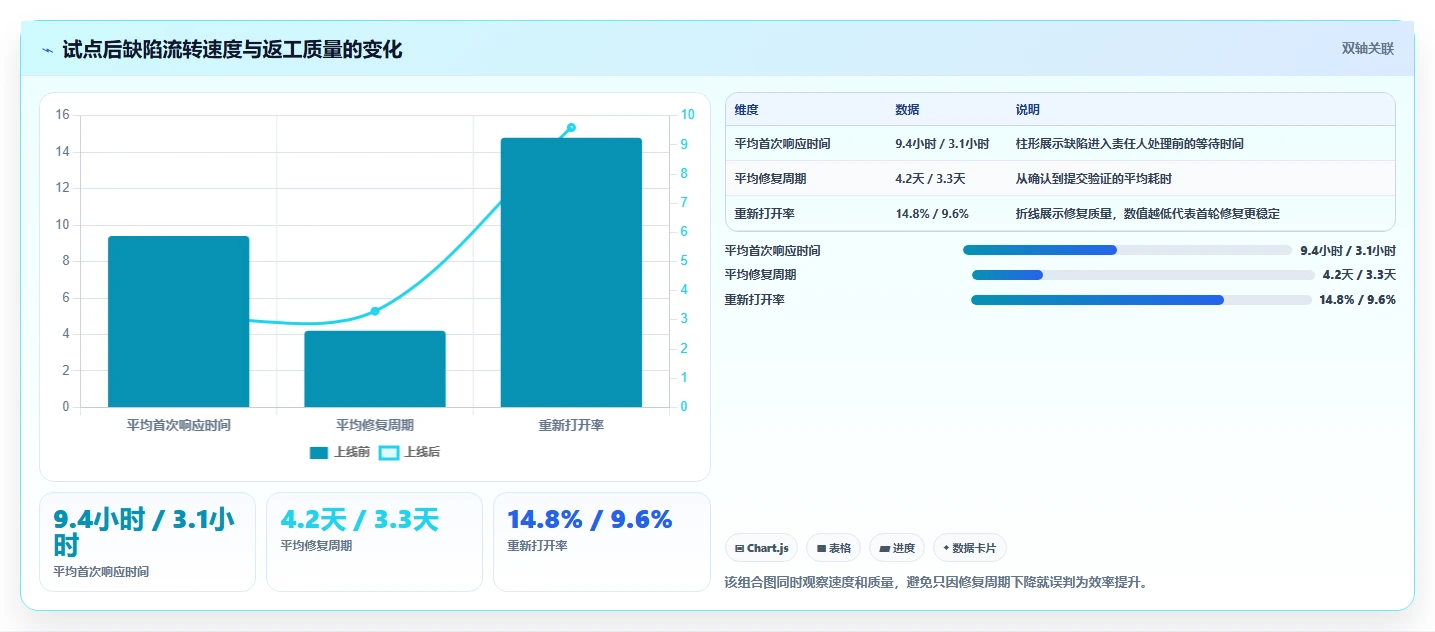Viewport: 1435px width, 632px height.
Task: Click the tall 重新打开率 bar in the chart
Action: click(x=571, y=272)
